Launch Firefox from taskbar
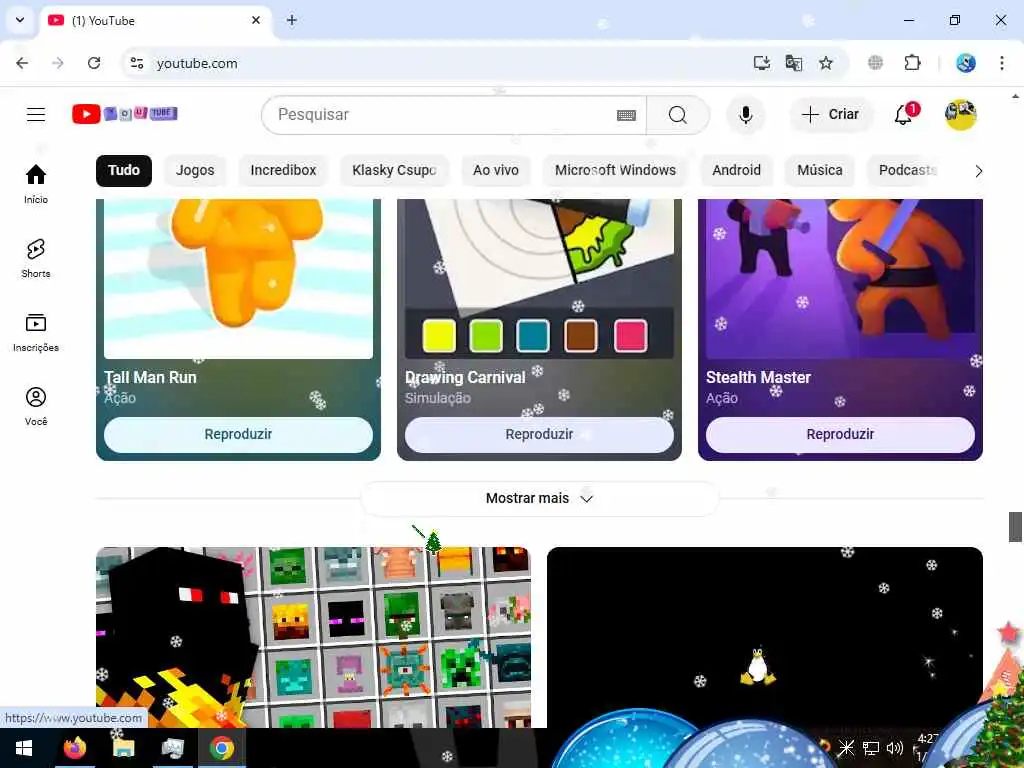Image resolution: width=1024 pixels, height=768 pixels. coord(74,748)
